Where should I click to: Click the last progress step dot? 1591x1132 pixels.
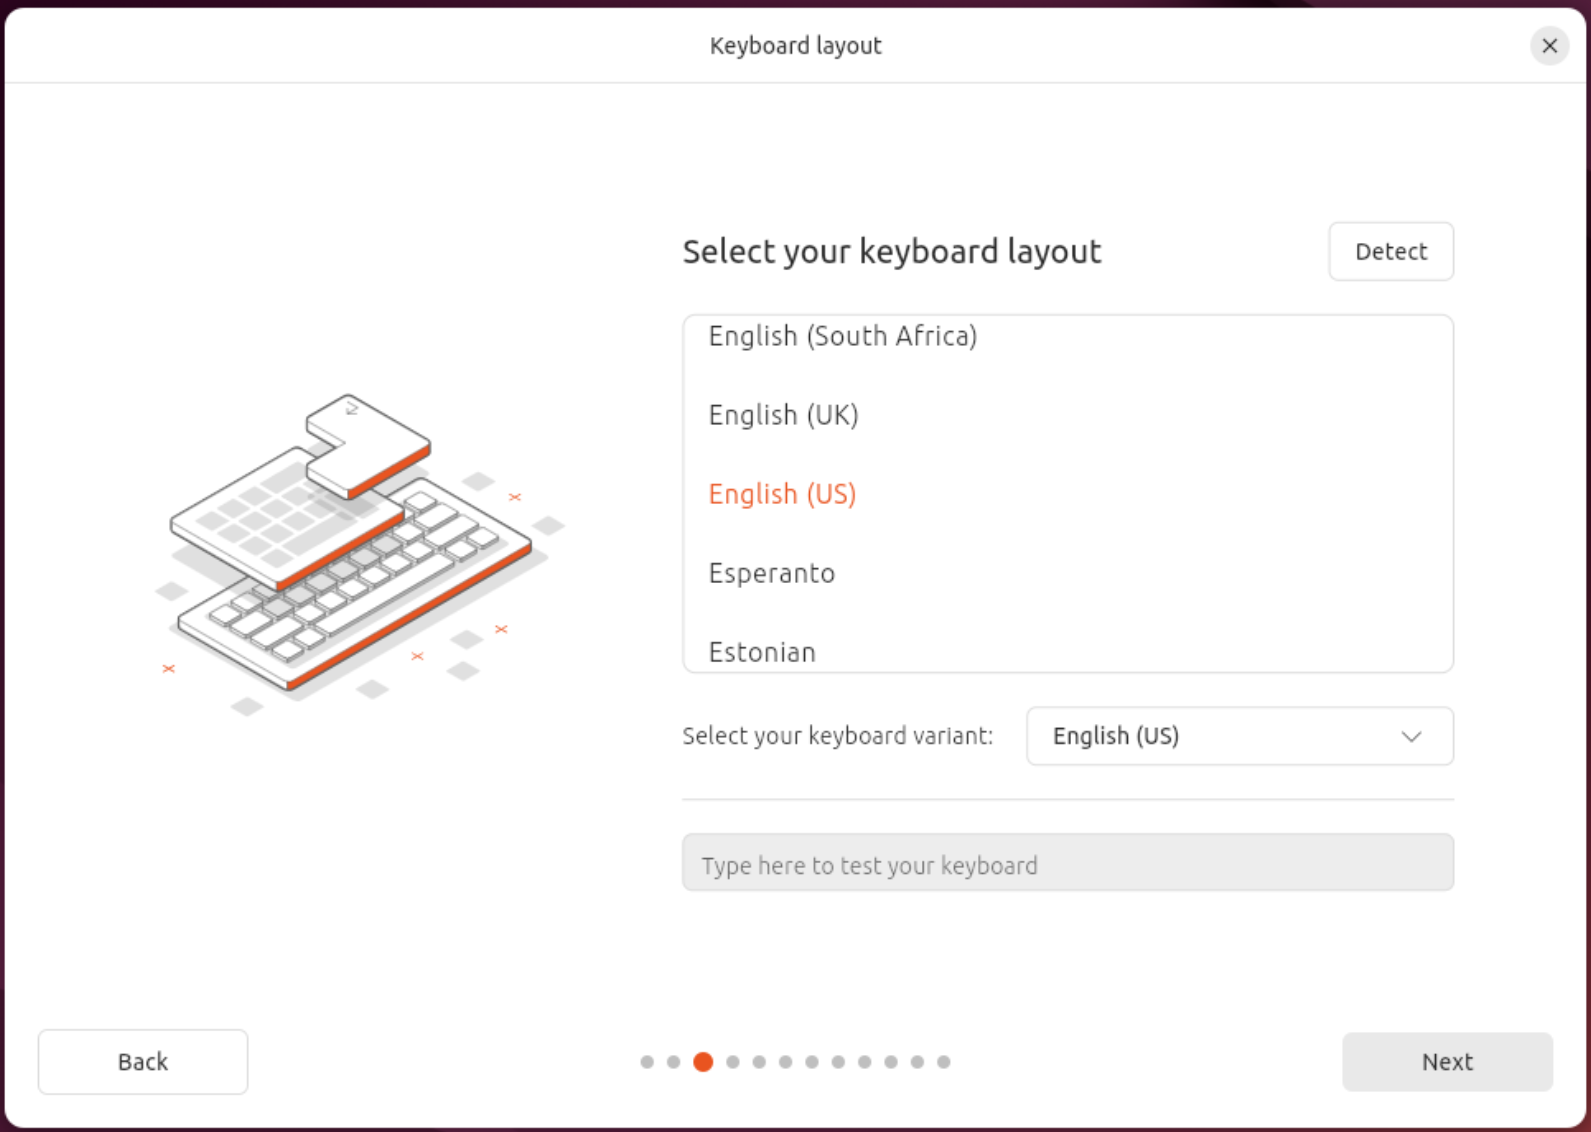943,1062
